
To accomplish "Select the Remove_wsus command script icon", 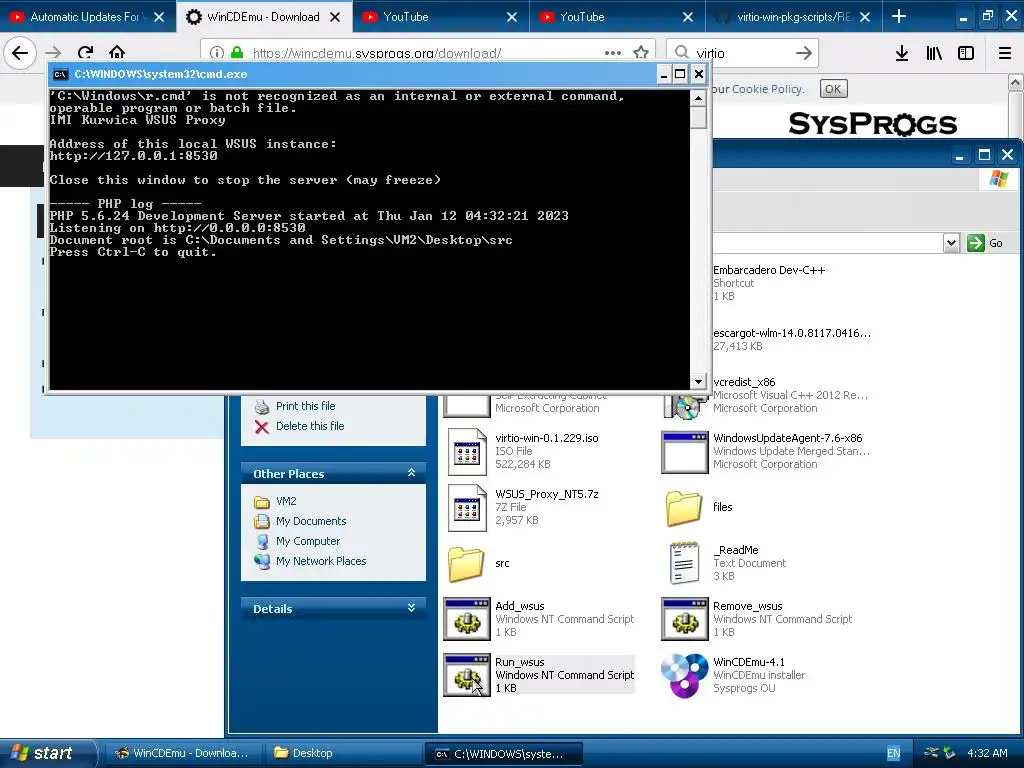I will pos(684,619).
